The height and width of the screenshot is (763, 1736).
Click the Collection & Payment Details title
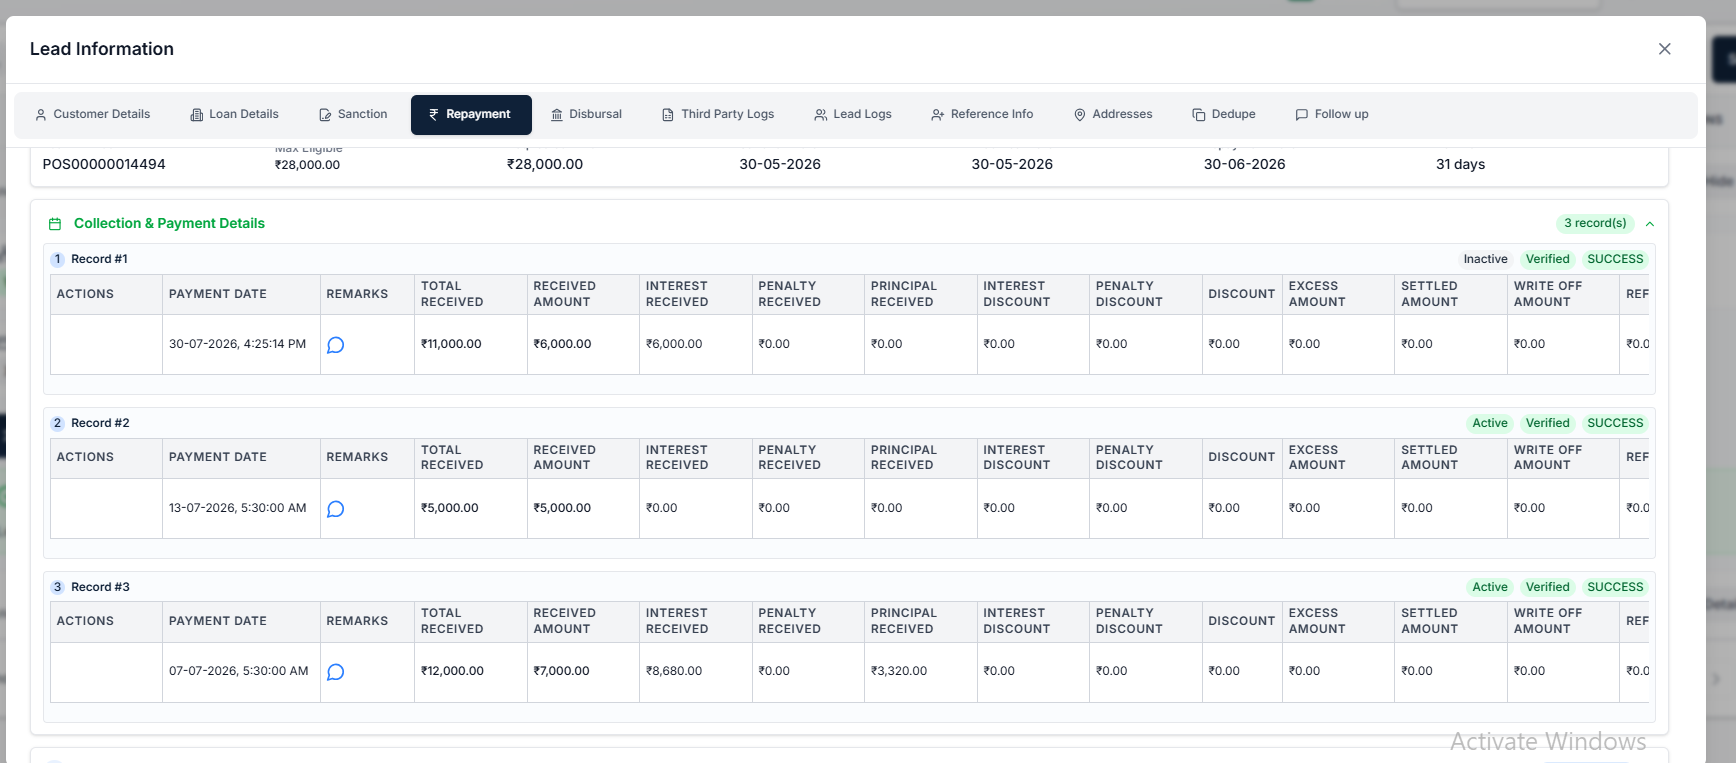[x=169, y=223]
